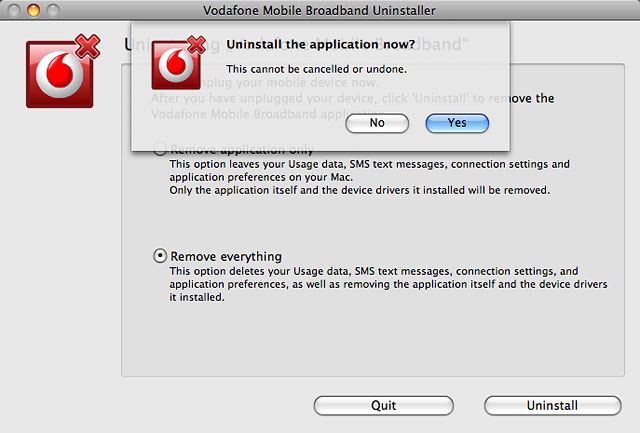Minimize the window using the yellow button

(32, 10)
